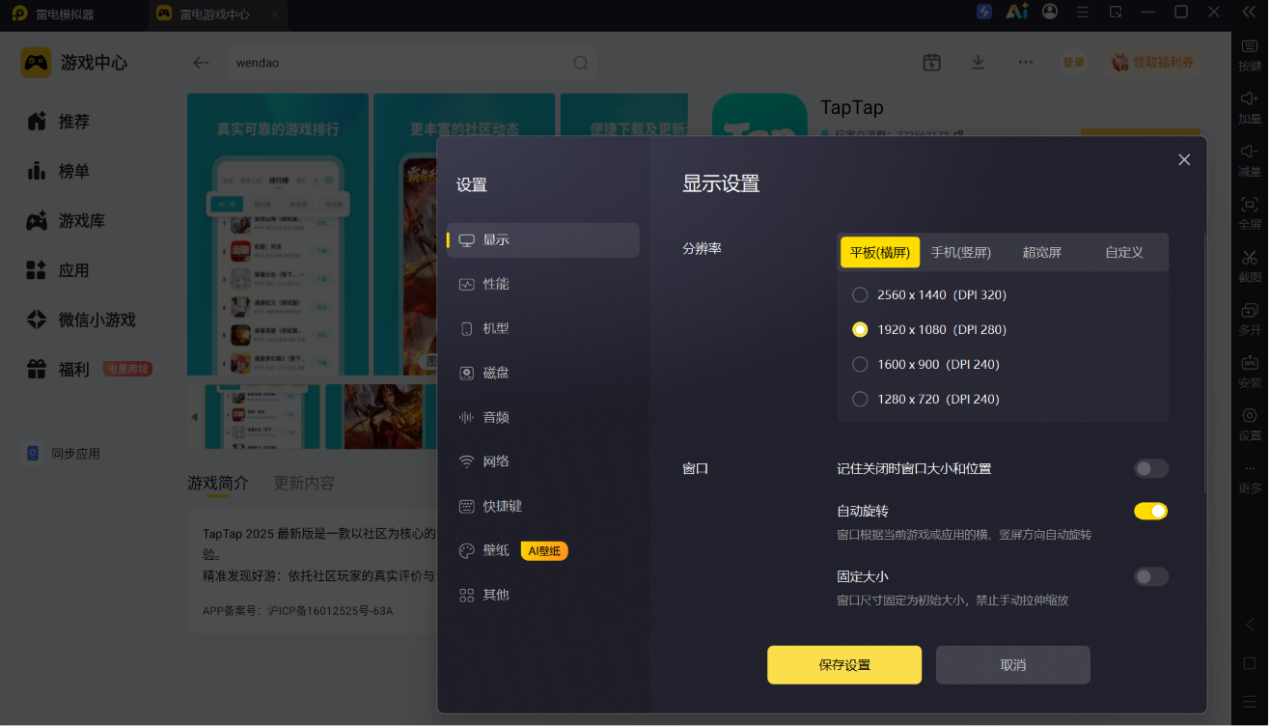
Task: Click the calendar icon in game center toolbar
Action: click(931, 62)
